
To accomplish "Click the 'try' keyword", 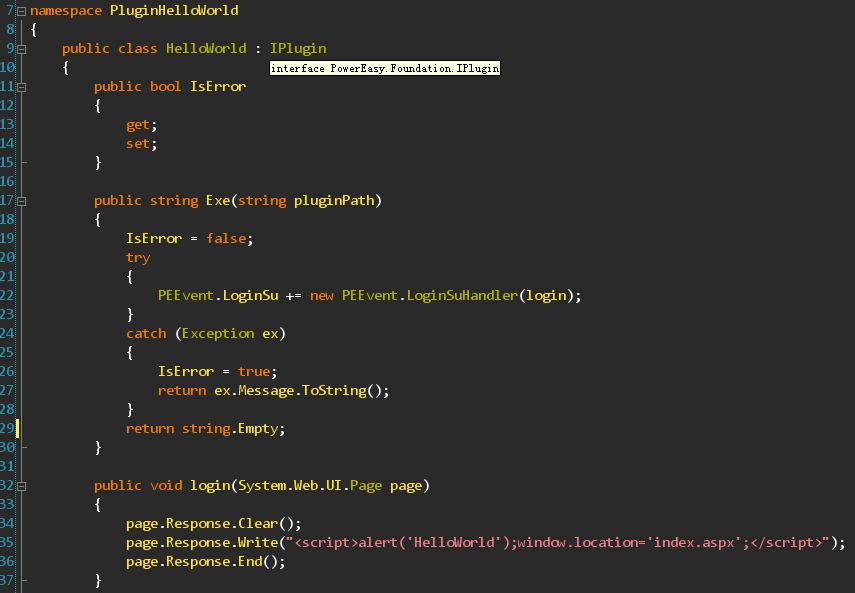I will click(138, 257).
